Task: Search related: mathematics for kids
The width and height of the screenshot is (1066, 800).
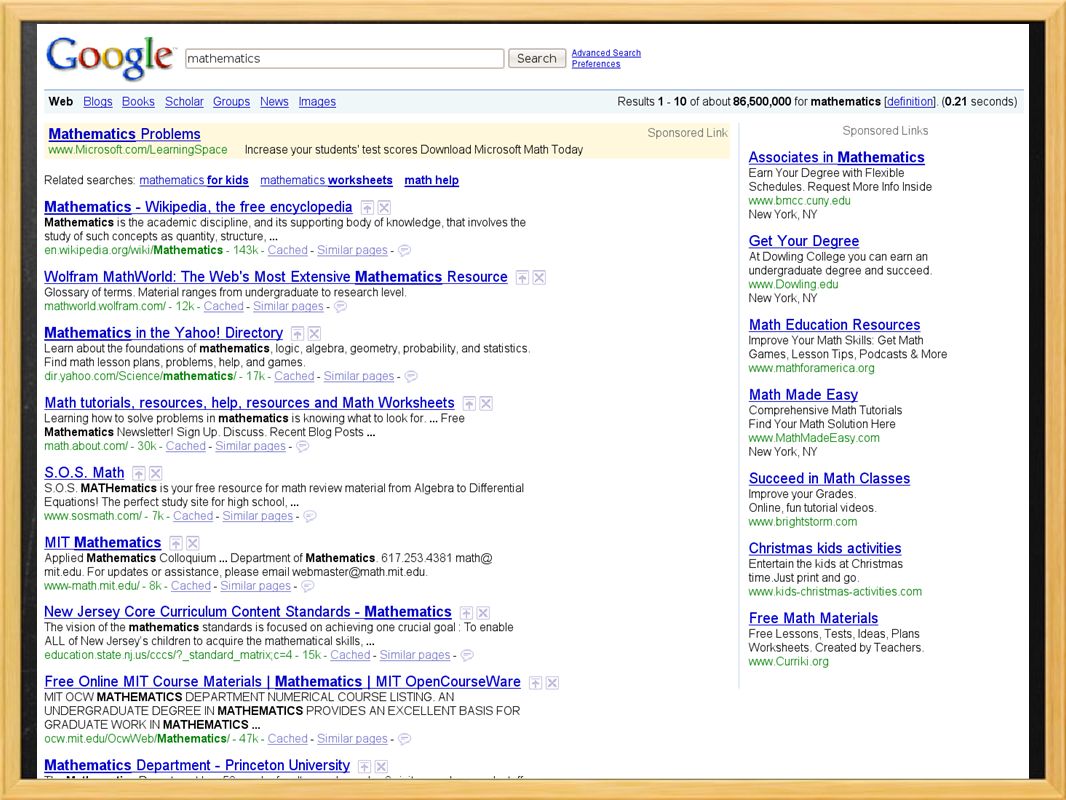Action: click(x=194, y=180)
